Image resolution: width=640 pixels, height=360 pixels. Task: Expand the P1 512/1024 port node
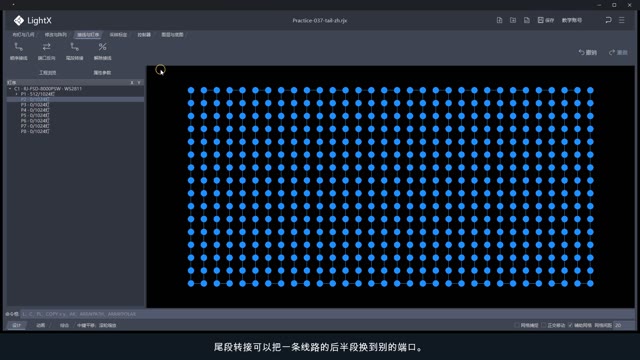click(17, 94)
